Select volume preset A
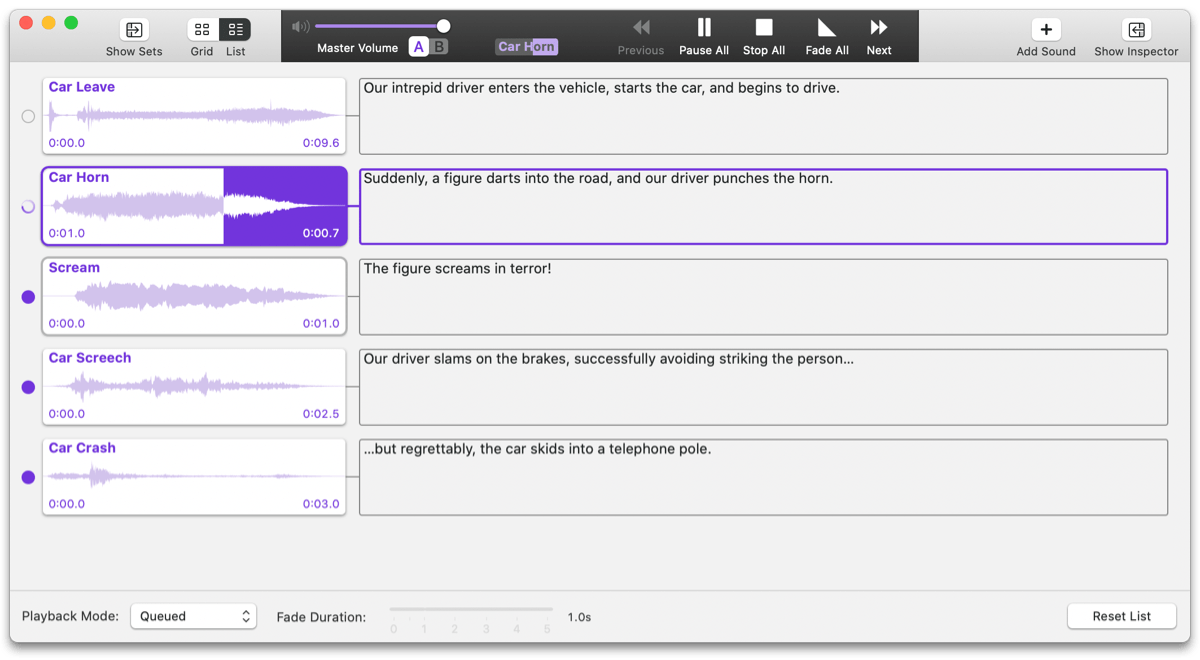1200x660 pixels. coord(419,47)
